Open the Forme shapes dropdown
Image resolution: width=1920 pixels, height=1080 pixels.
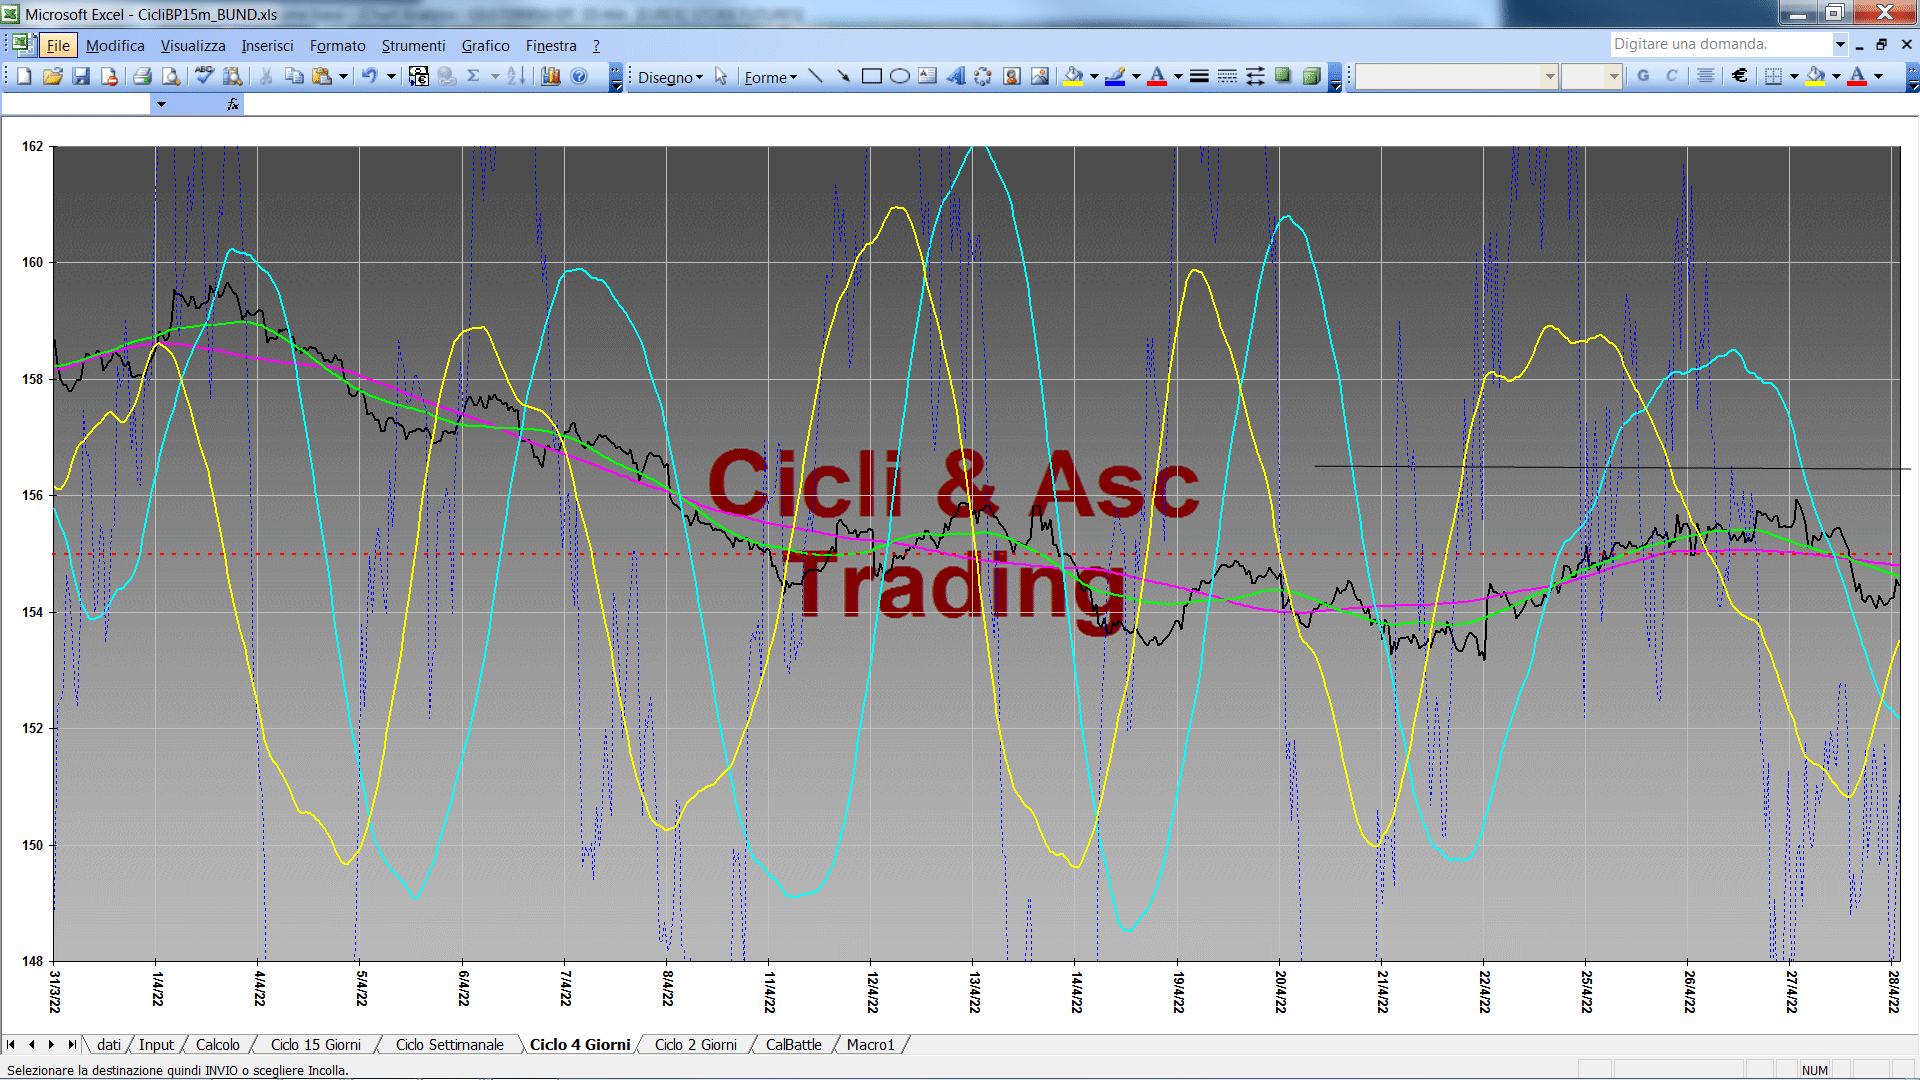(x=770, y=77)
